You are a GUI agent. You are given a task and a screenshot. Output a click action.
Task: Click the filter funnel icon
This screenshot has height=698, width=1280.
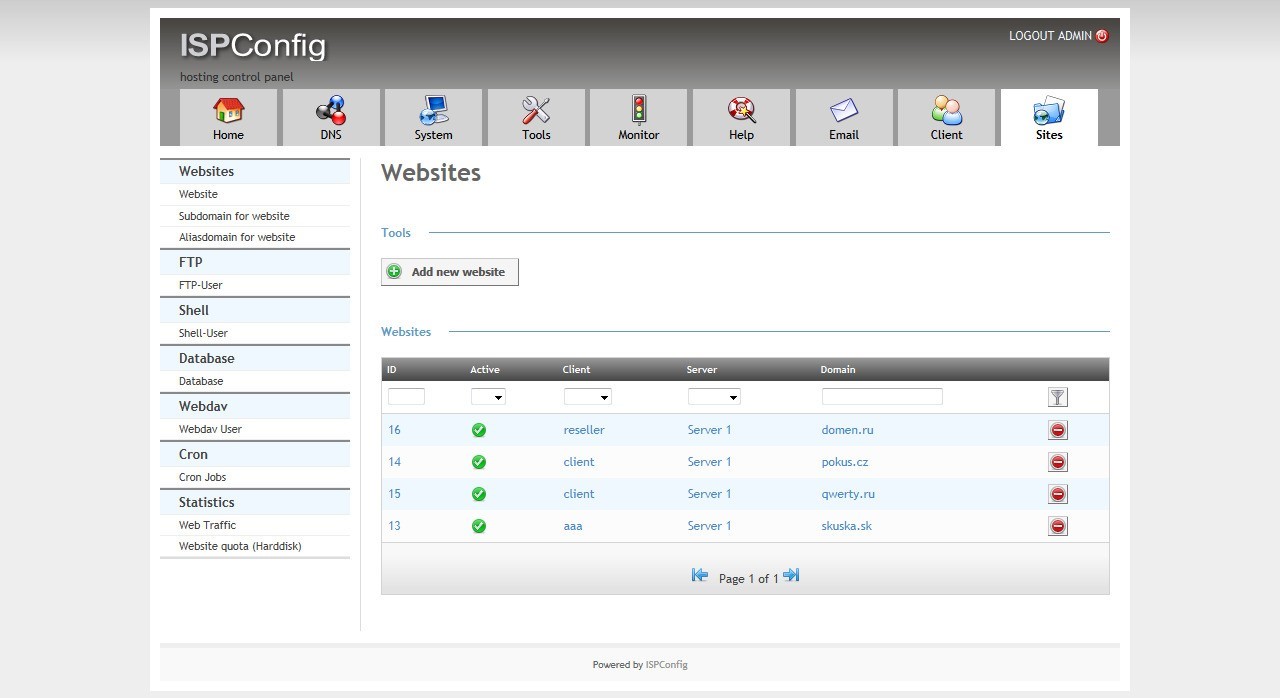click(1058, 397)
